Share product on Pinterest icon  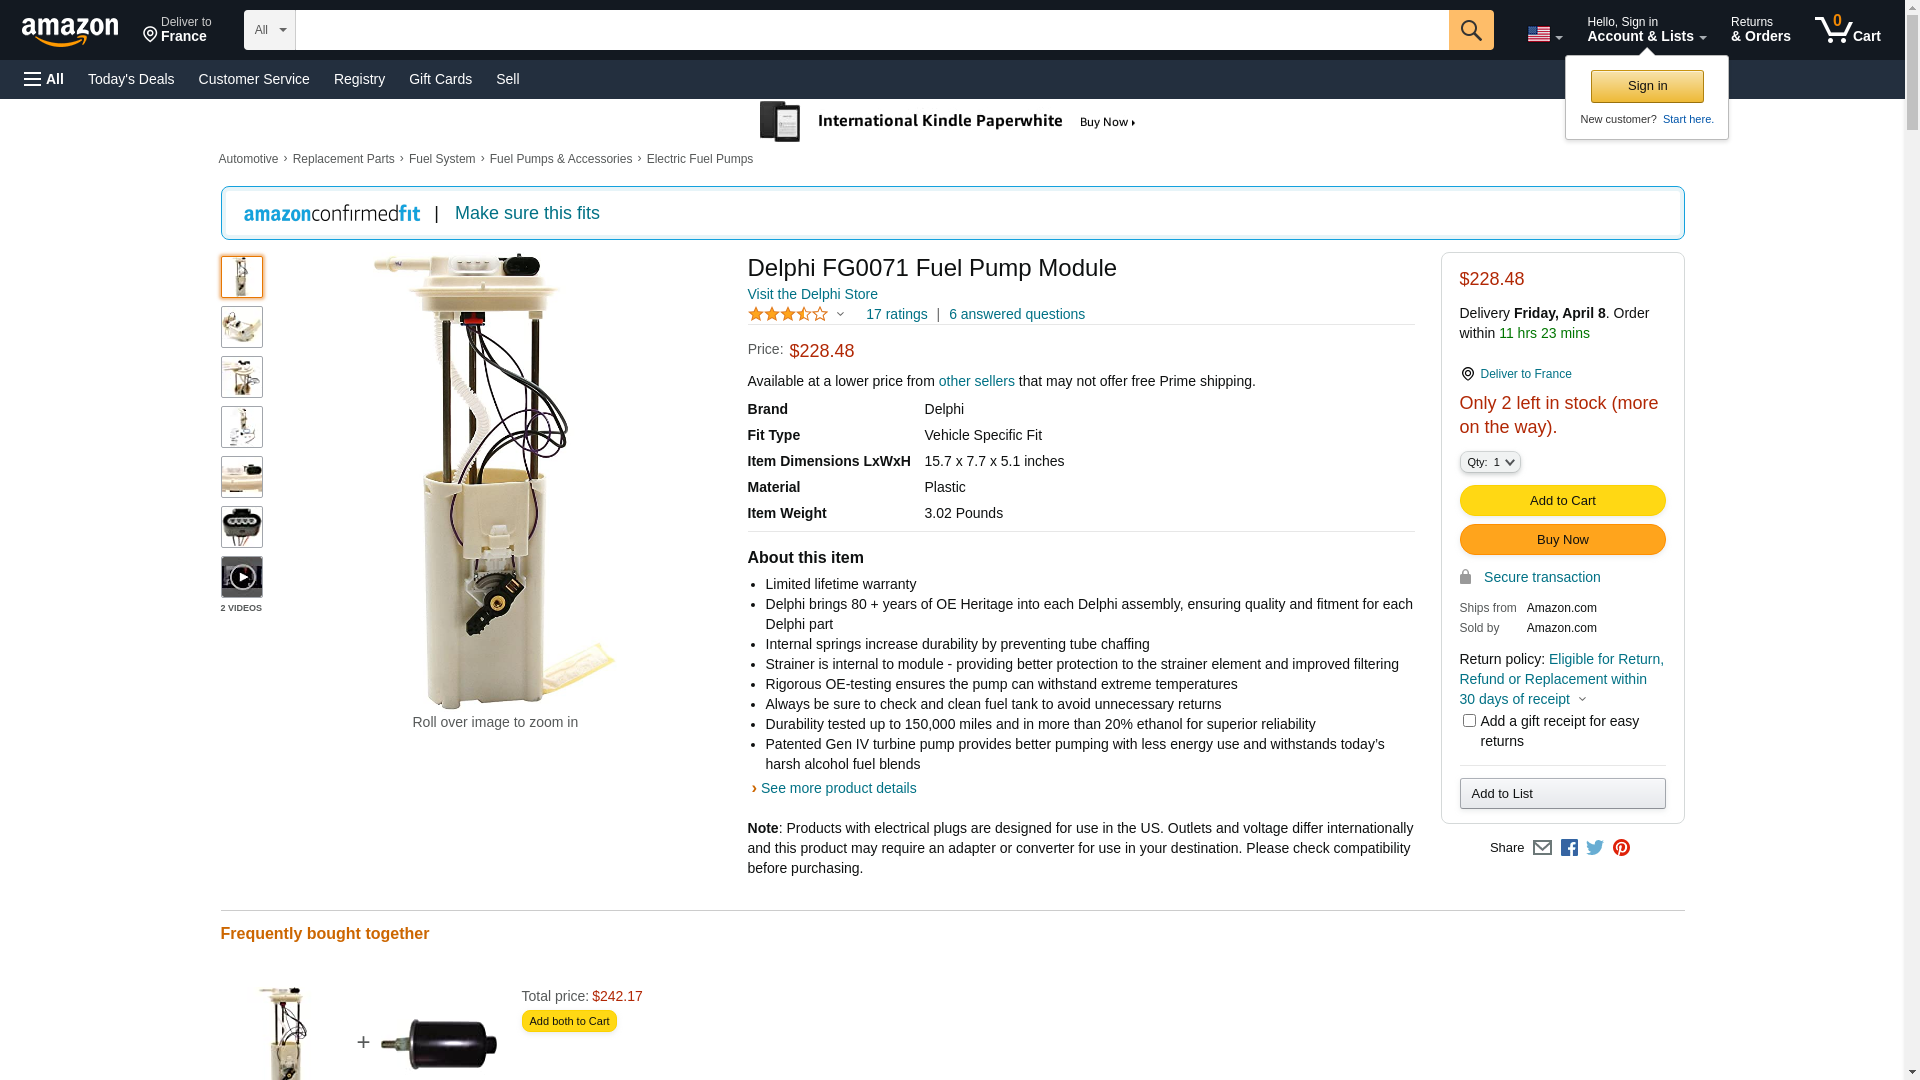click(x=1621, y=848)
